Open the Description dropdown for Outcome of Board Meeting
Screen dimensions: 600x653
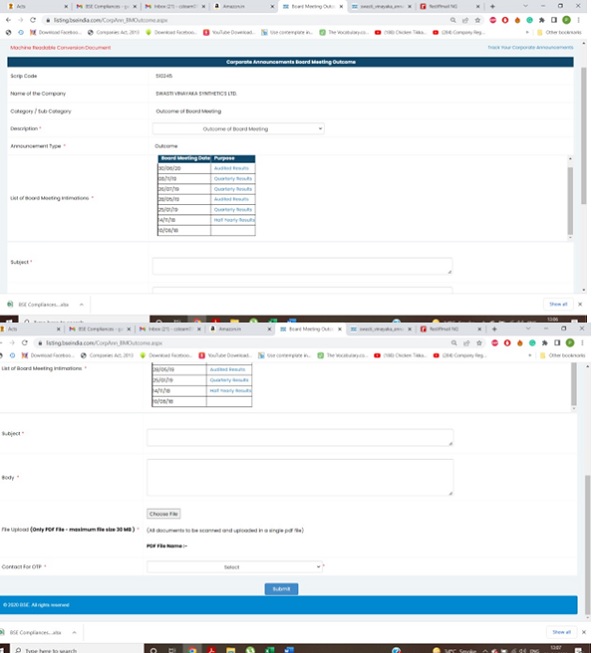tap(238, 129)
